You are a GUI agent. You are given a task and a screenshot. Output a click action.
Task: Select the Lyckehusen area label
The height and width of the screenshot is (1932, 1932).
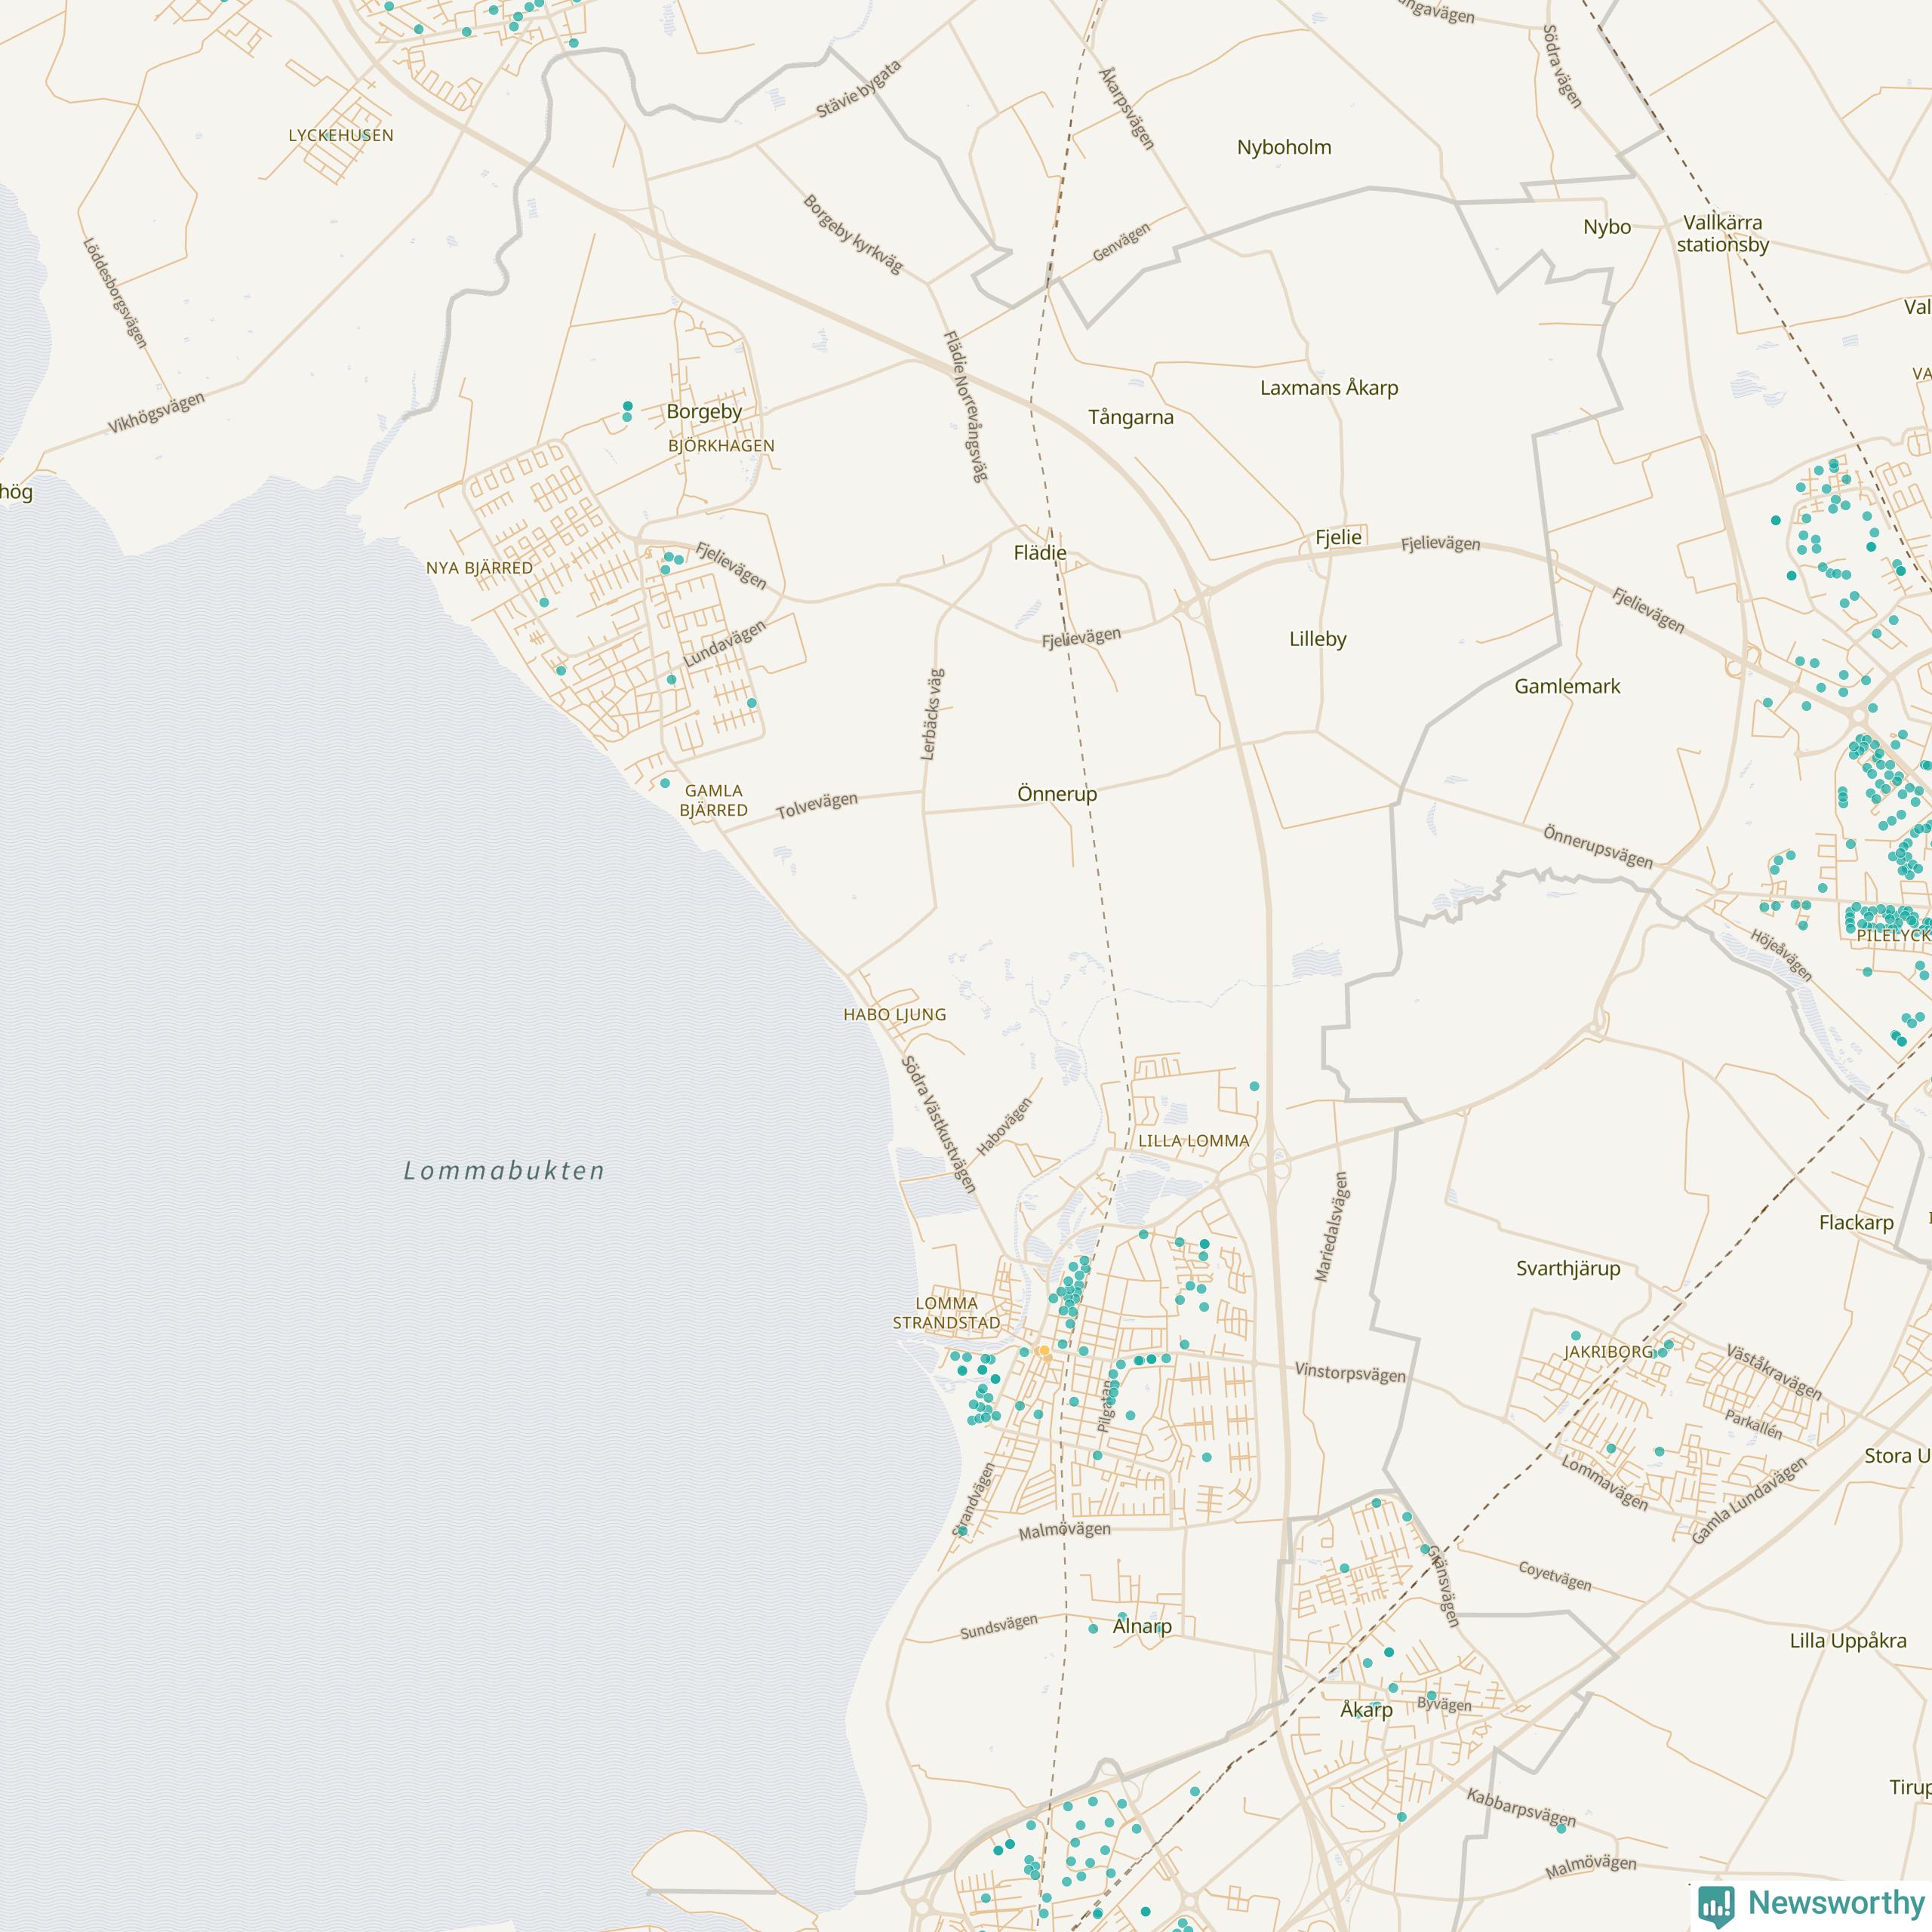tap(341, 136)
